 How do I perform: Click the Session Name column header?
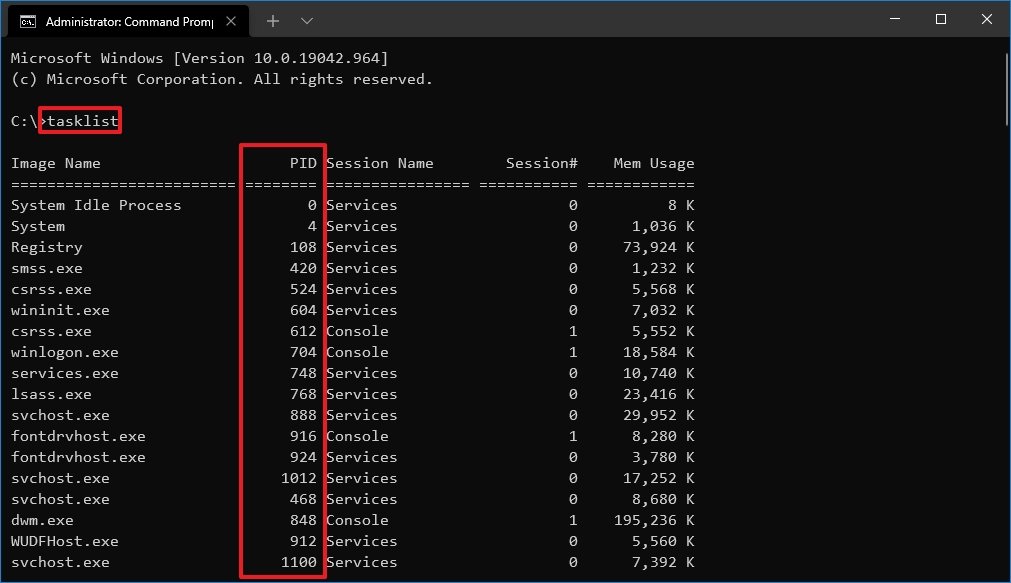pyautogui.click(x=380, y=162)
